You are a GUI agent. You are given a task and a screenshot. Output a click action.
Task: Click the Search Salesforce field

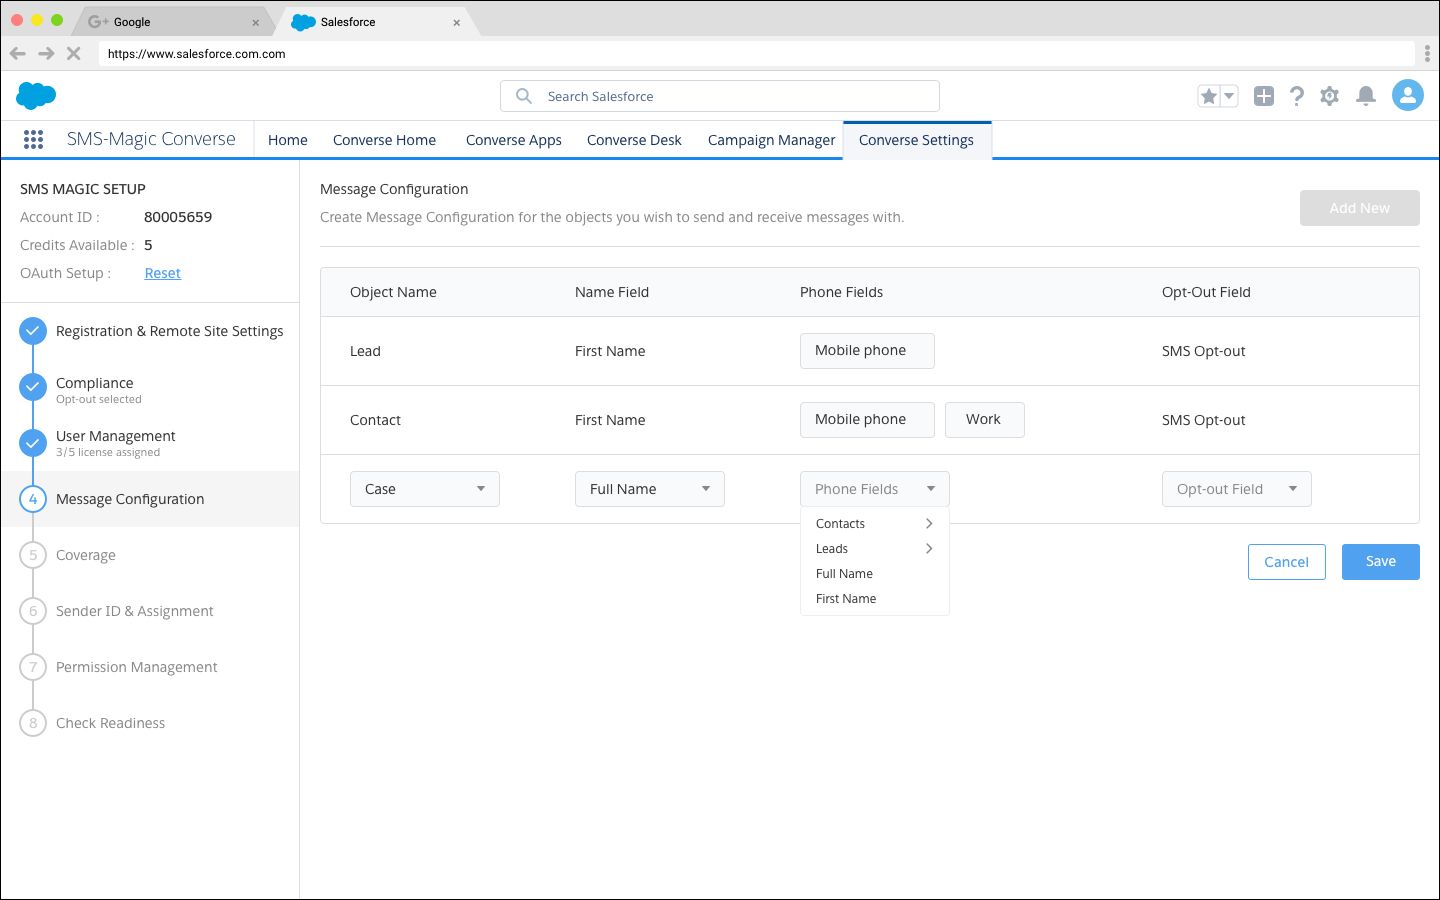pyautogui.click(x=720, y=96)
